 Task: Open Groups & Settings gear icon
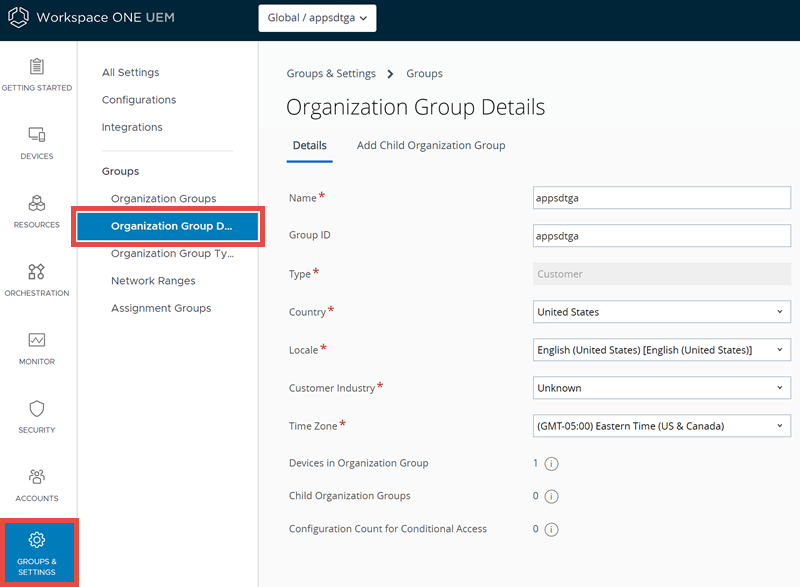[37, 540]
